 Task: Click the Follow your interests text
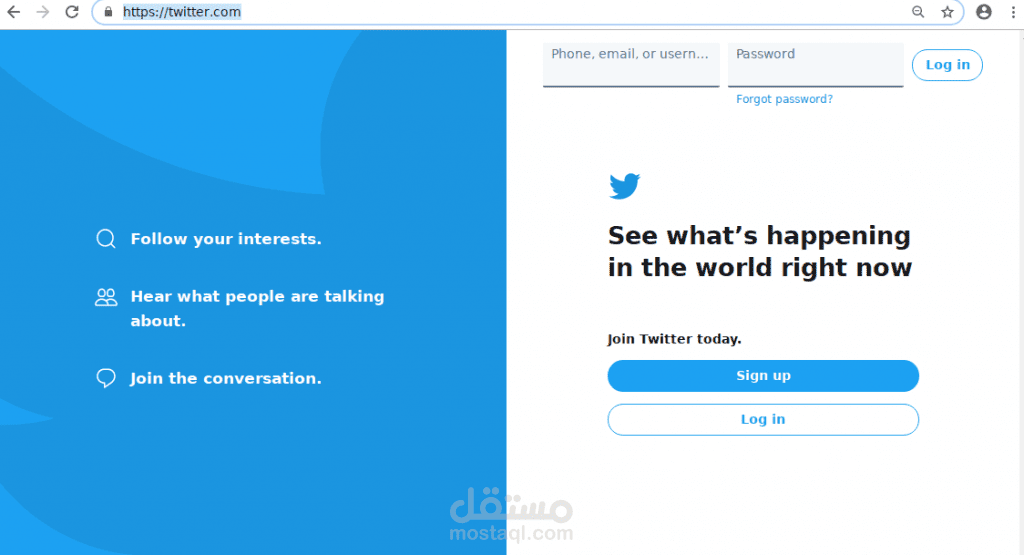(x=226, y=239)
